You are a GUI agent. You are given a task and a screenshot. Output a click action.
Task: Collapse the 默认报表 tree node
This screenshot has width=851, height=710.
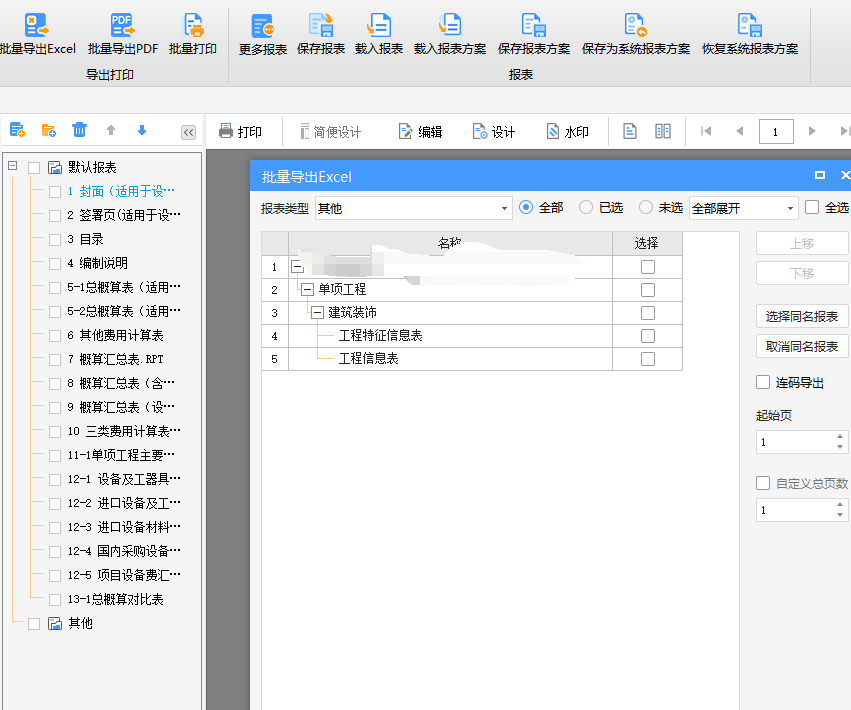pyautogui.click(x=12, y=166)
